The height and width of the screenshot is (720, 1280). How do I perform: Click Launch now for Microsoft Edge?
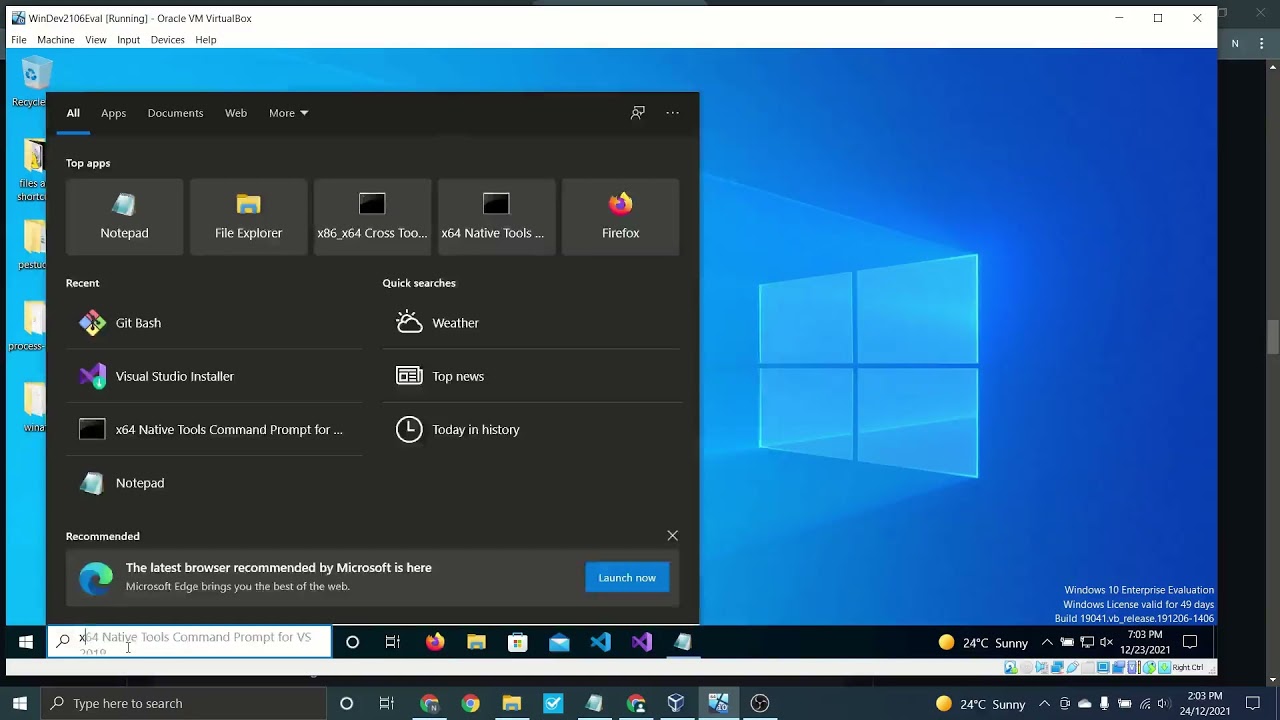click(x=627, y=578)
